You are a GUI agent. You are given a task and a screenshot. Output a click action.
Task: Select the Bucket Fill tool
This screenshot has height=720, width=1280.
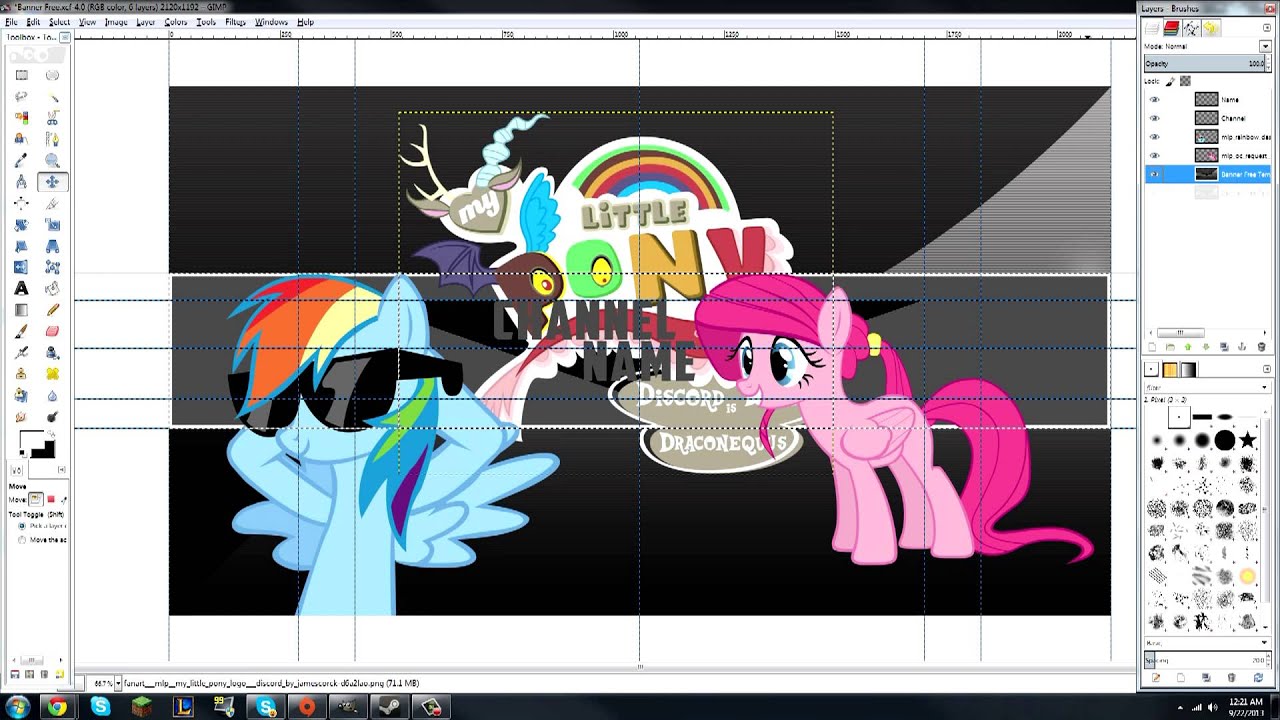pos(52,288)
